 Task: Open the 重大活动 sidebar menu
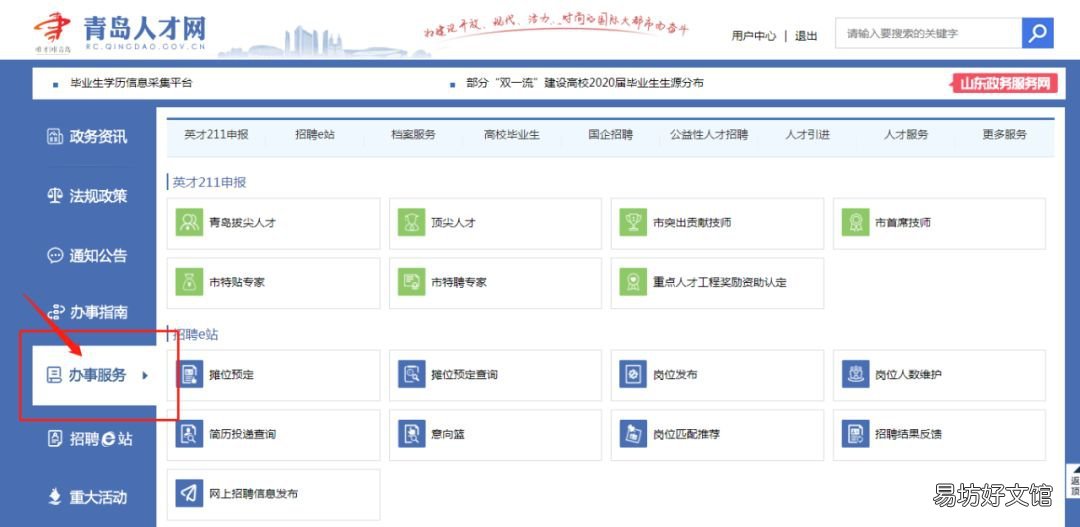point(98,497)
